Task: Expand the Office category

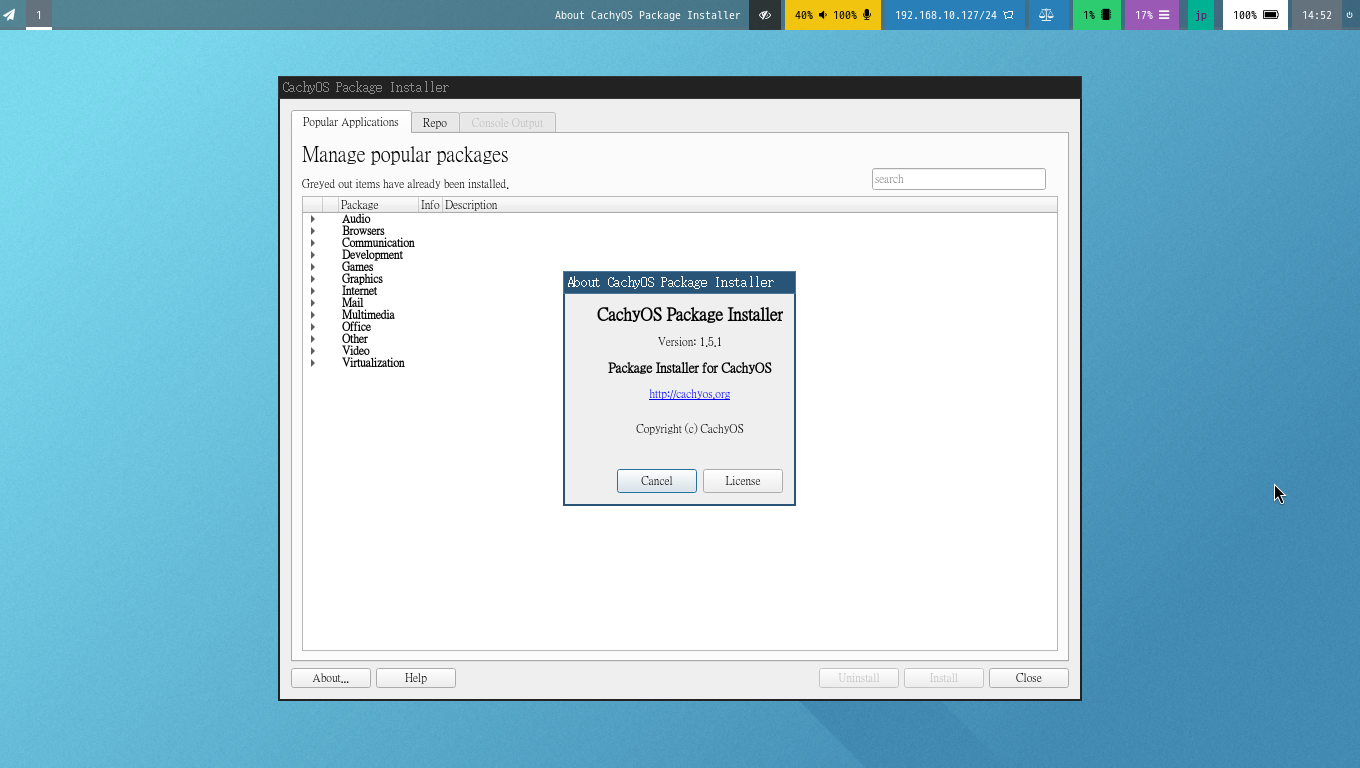Action: pos(313,327)
